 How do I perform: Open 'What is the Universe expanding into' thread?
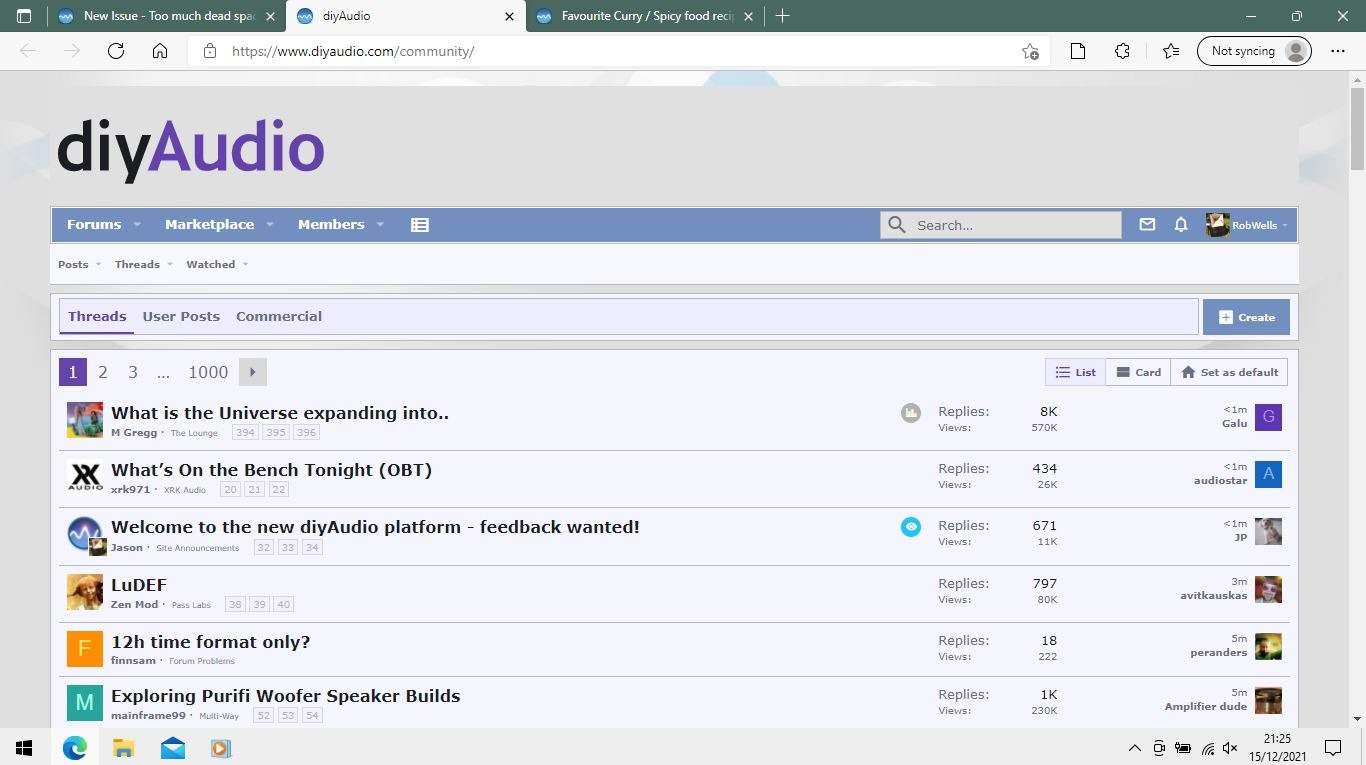coord(280,413)
